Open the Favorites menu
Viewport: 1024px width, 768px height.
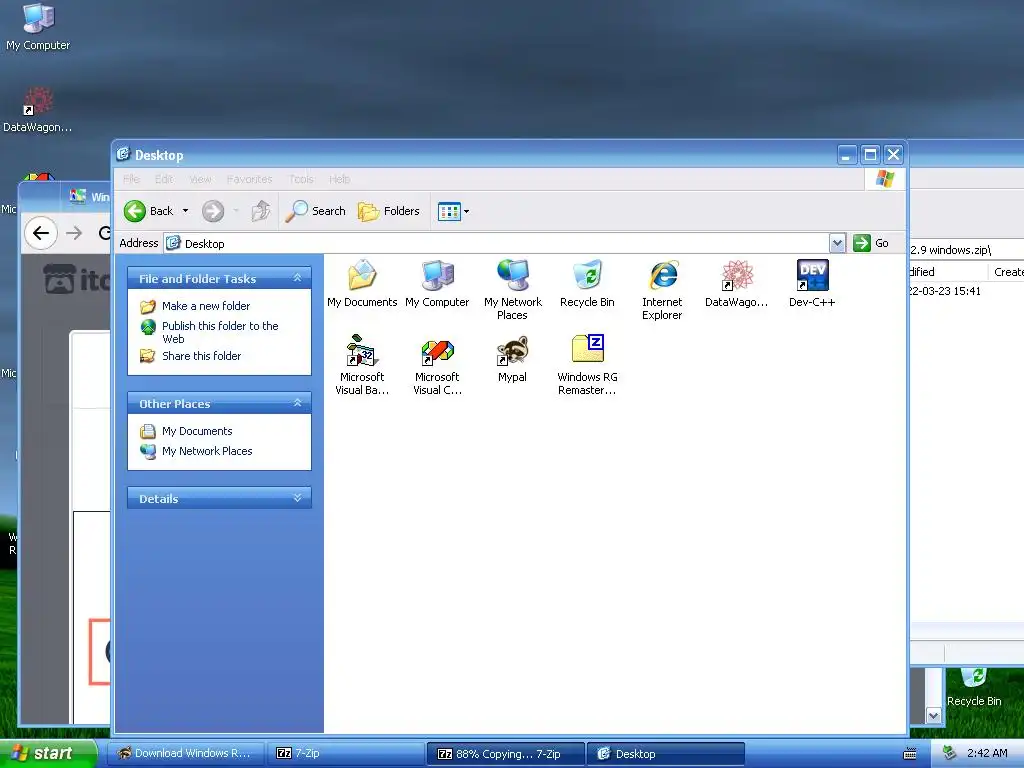(x=249, y=179)
